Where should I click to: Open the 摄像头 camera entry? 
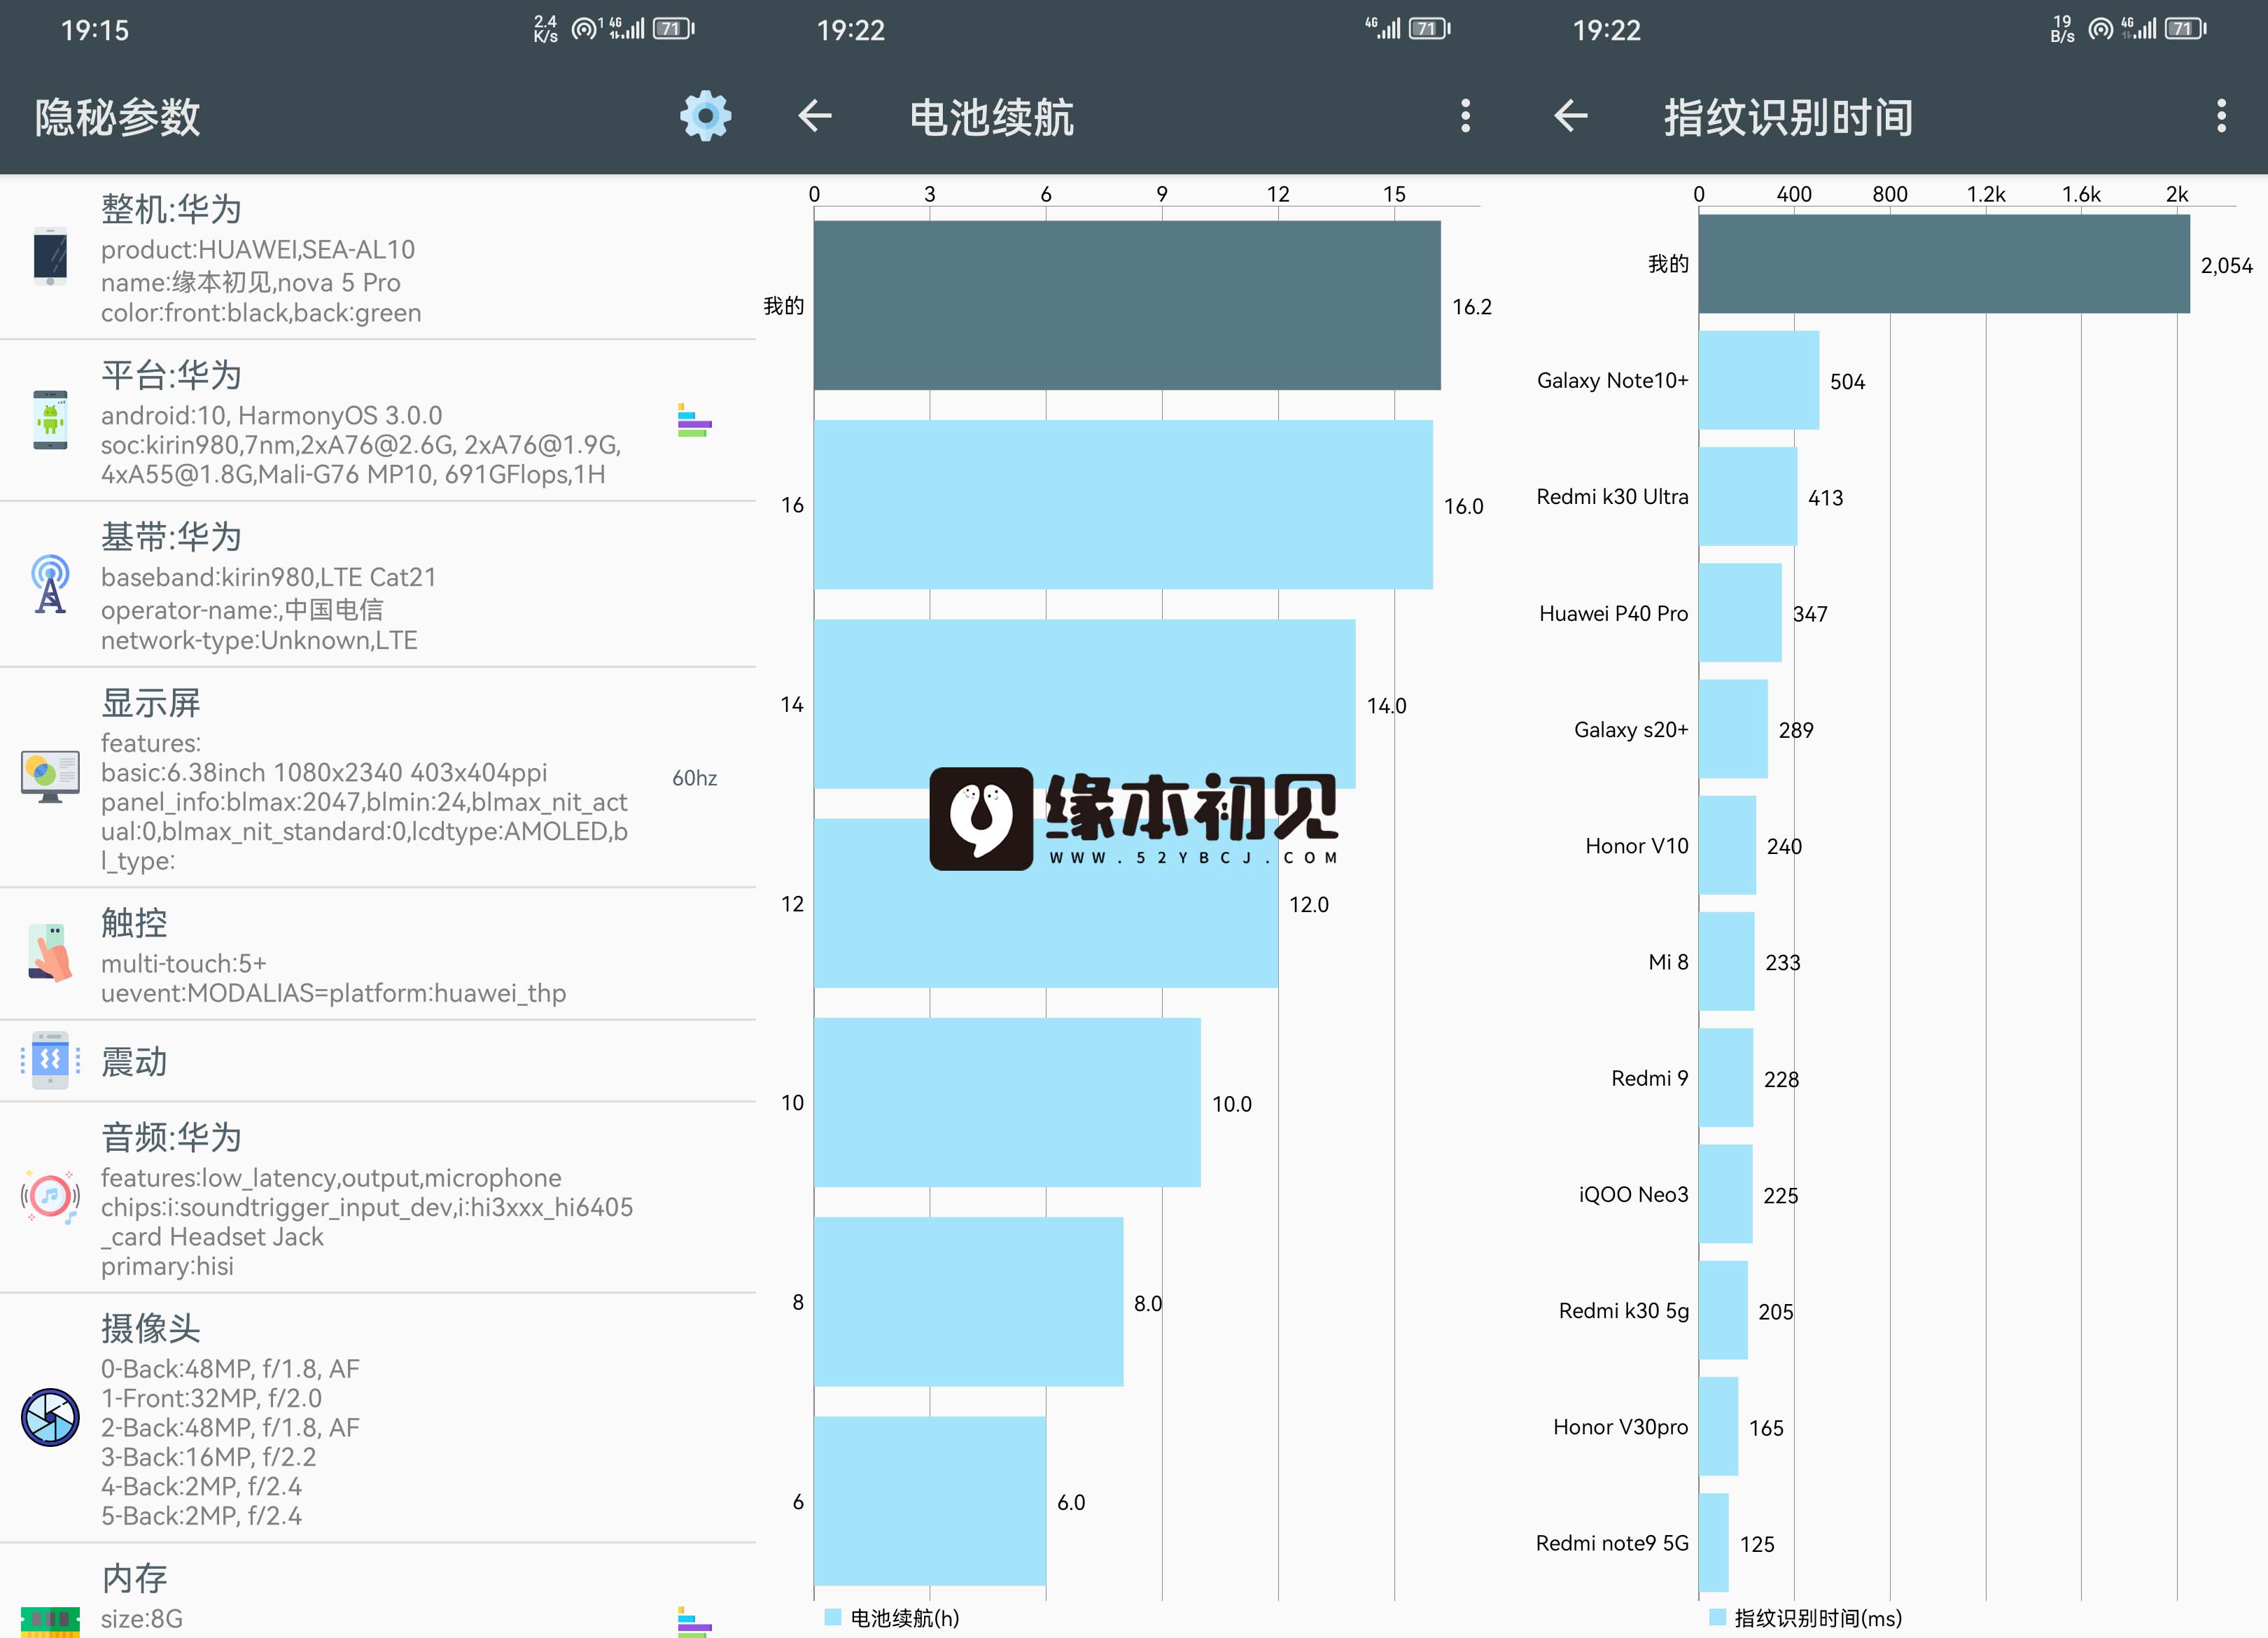(x=378, y=1418)
